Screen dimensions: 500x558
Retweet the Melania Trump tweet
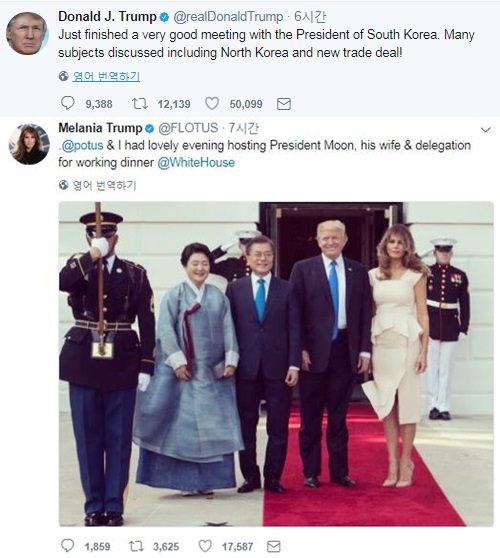click(136, 546)
